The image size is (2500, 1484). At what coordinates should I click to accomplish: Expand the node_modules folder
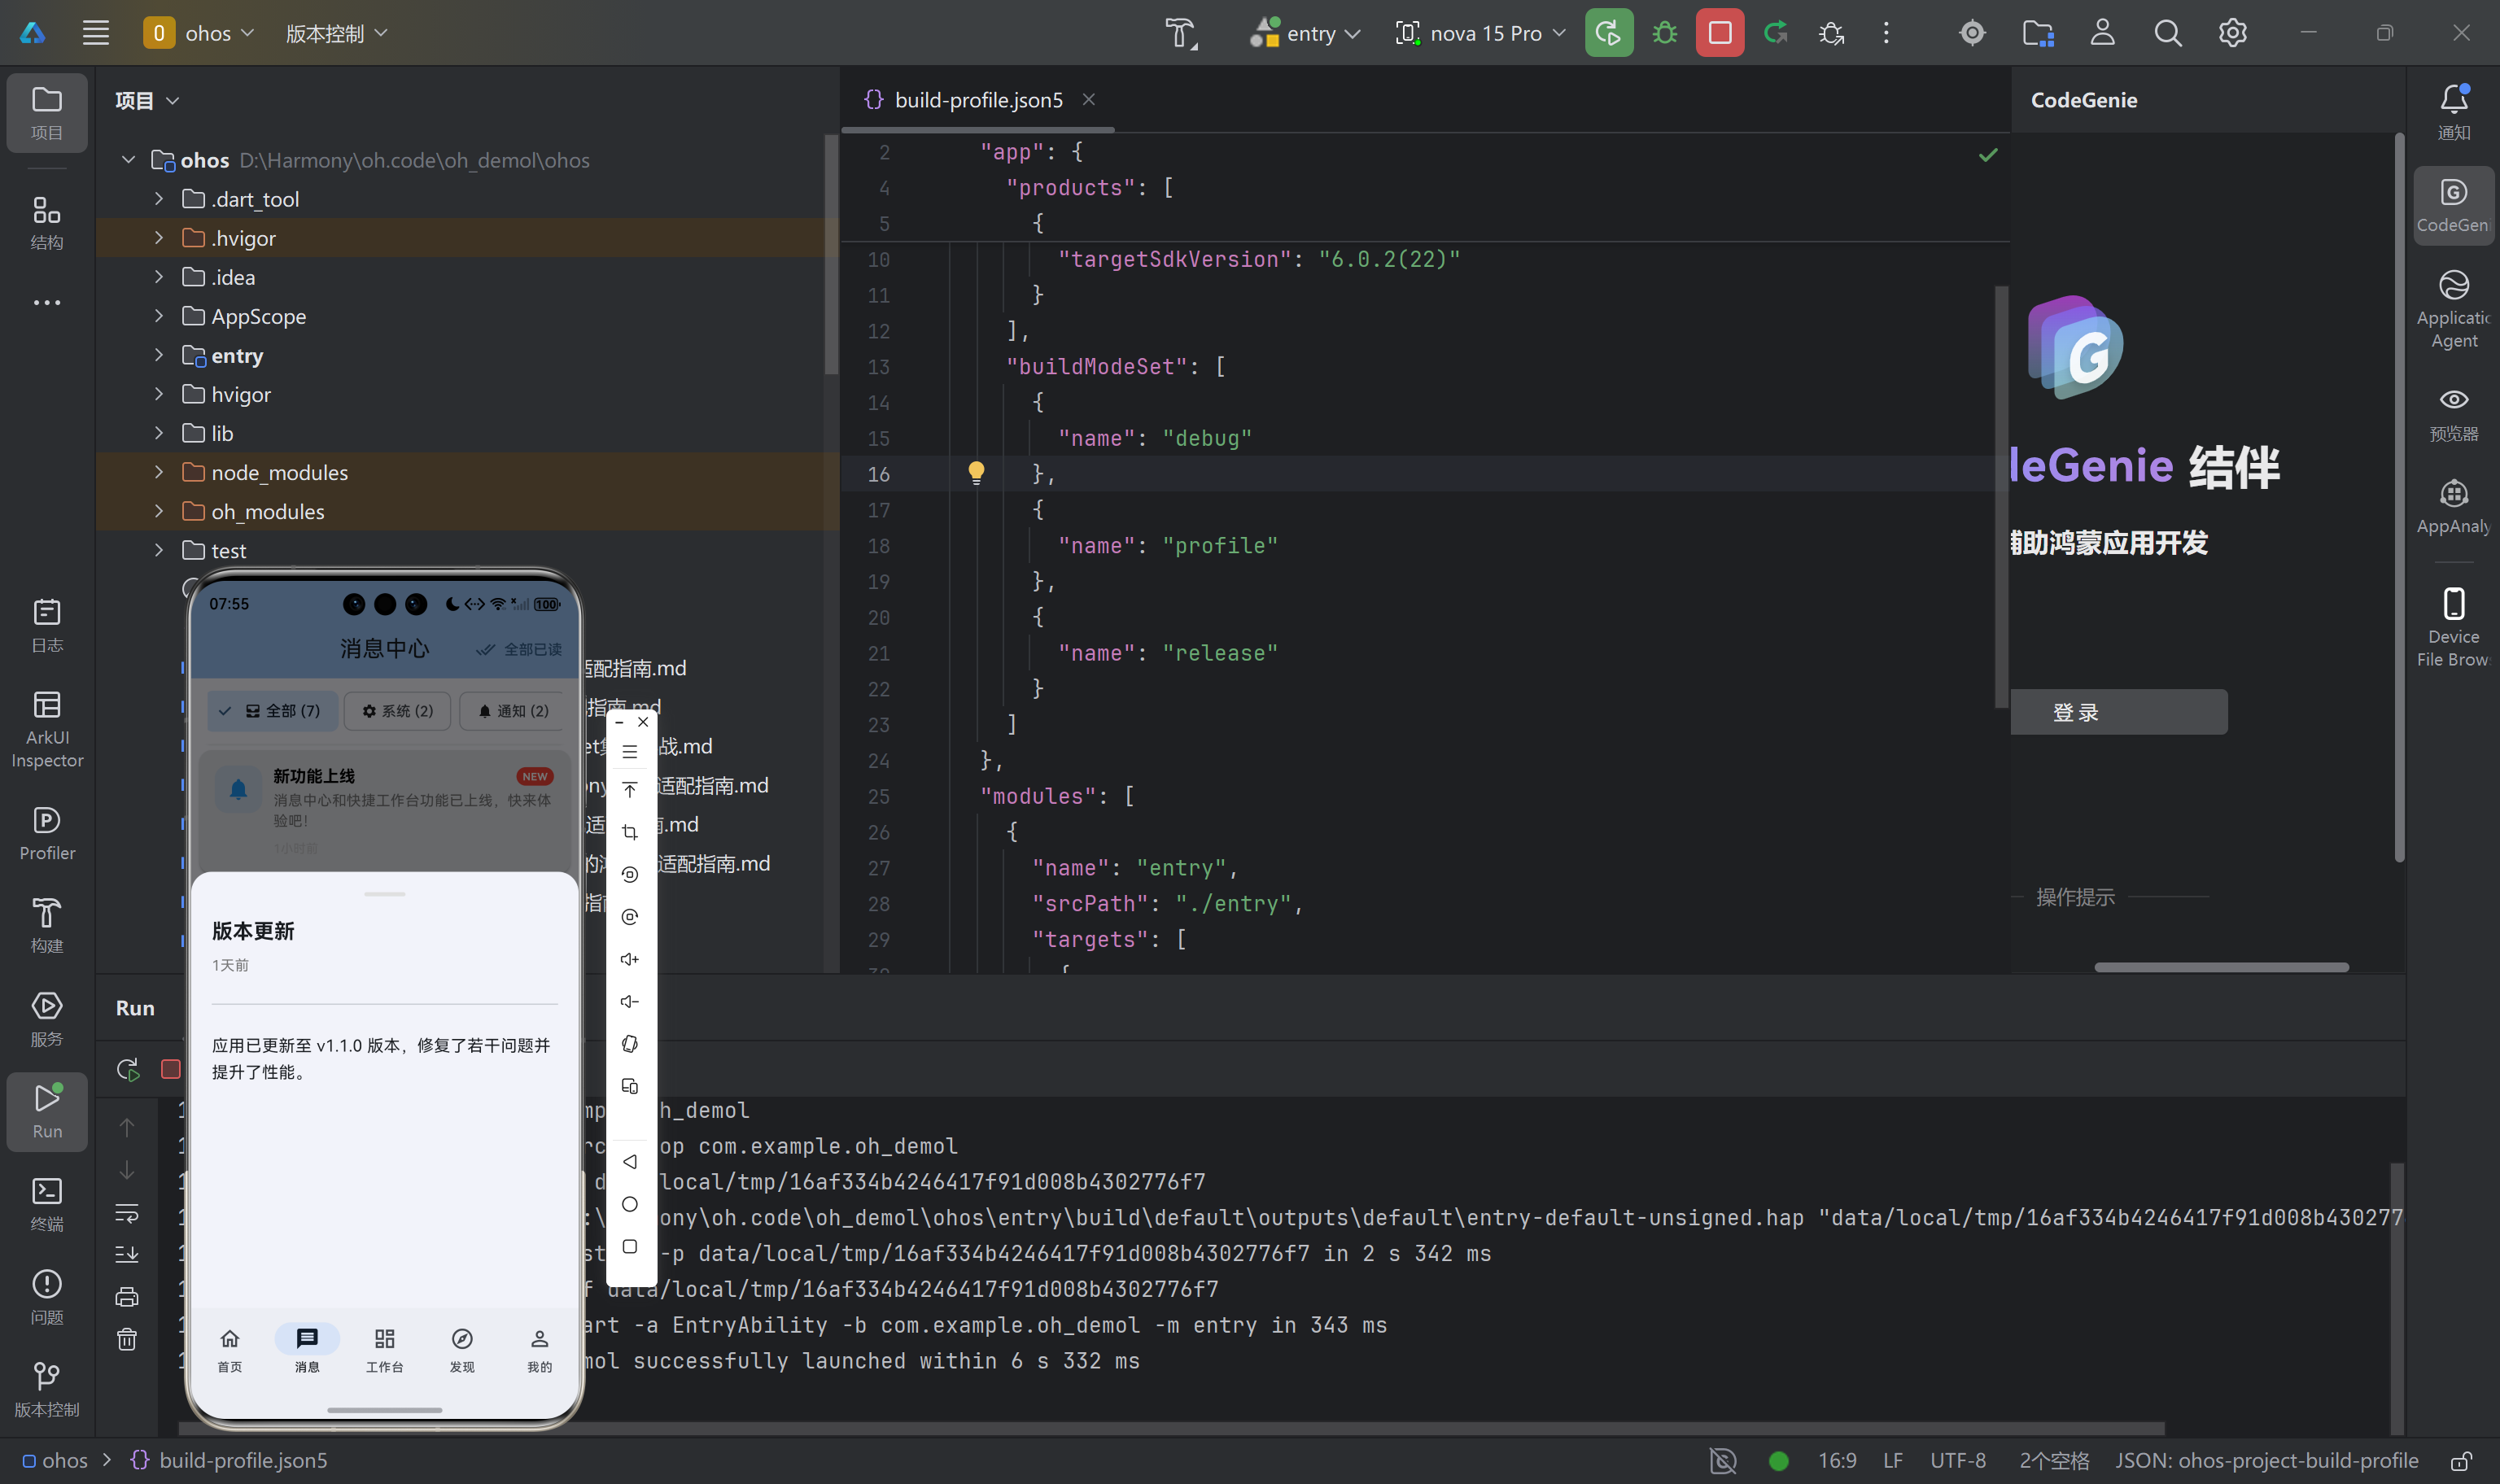pos(159,472)
